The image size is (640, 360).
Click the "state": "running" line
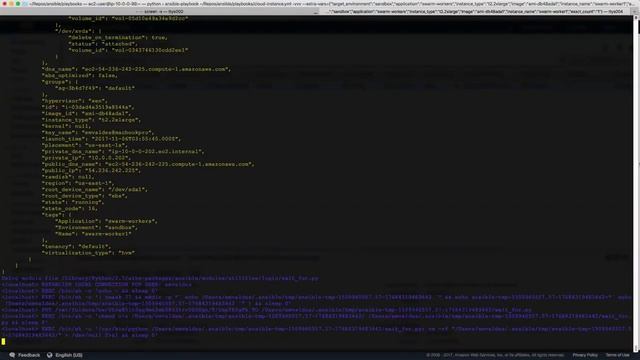click(73, 202)
